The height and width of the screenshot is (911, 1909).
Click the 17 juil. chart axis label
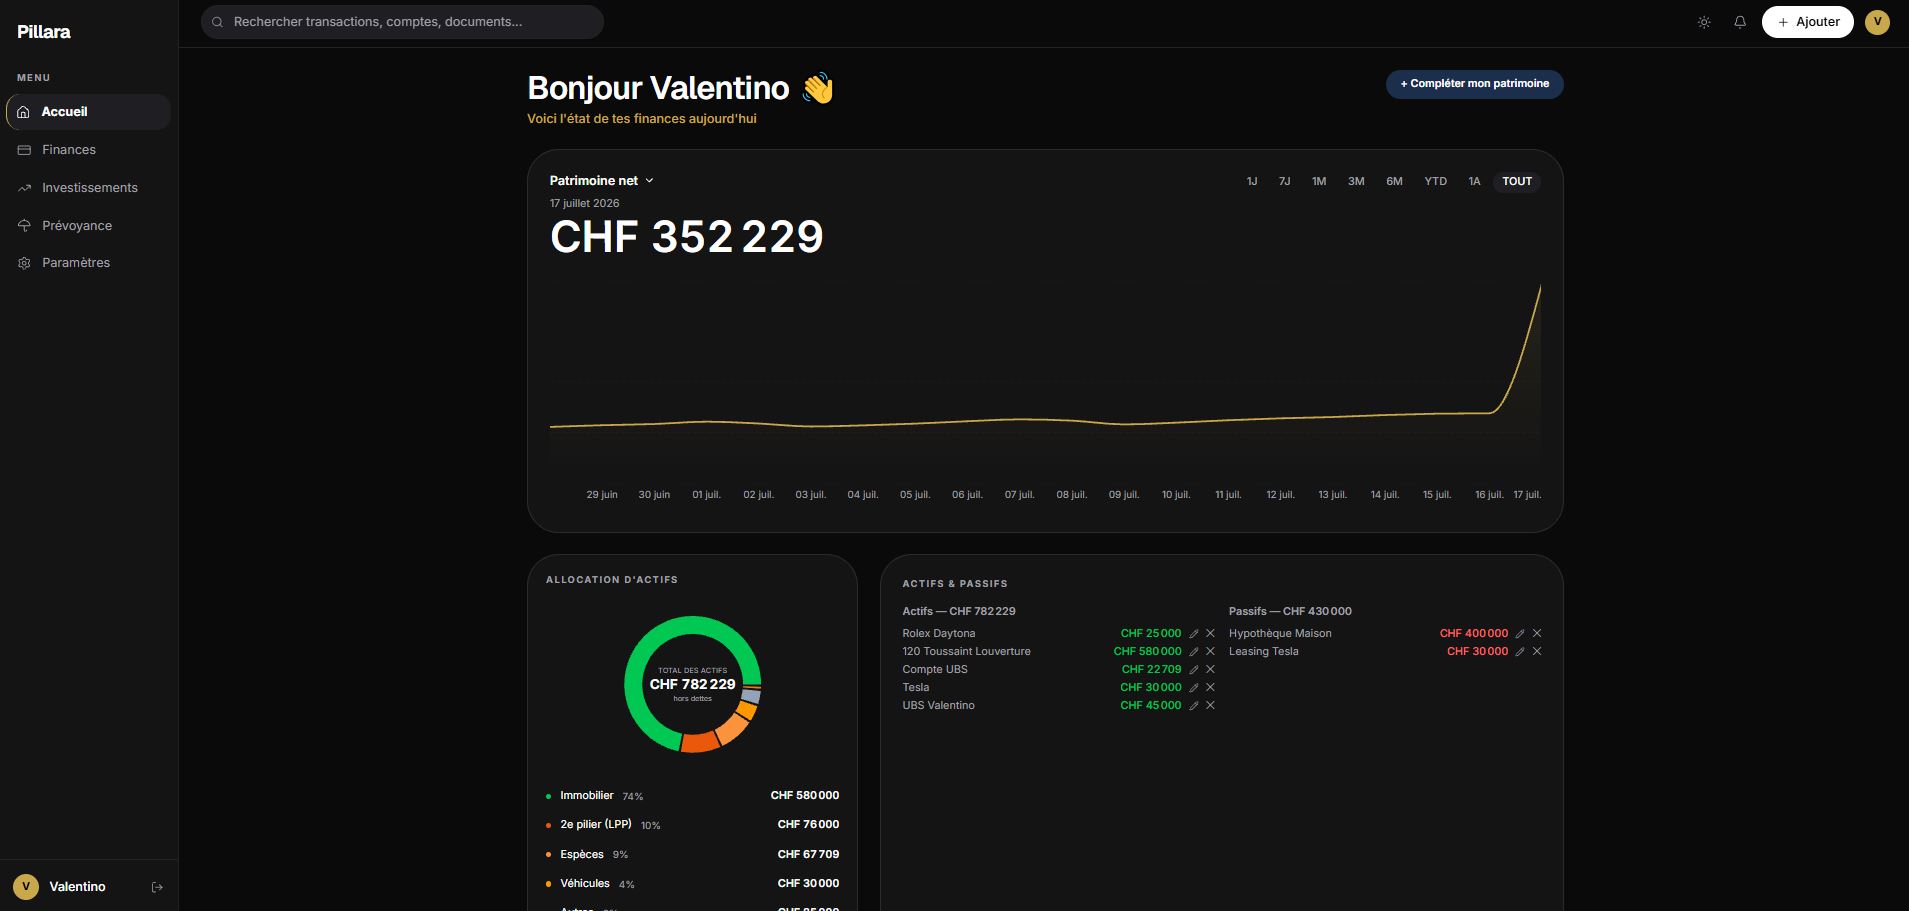click(1527, 495)
